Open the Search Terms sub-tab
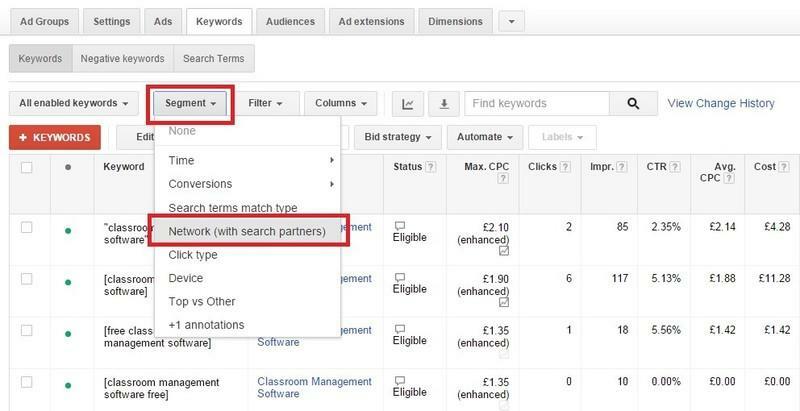This screenshot has height=411, width=800. click(214, 59)
